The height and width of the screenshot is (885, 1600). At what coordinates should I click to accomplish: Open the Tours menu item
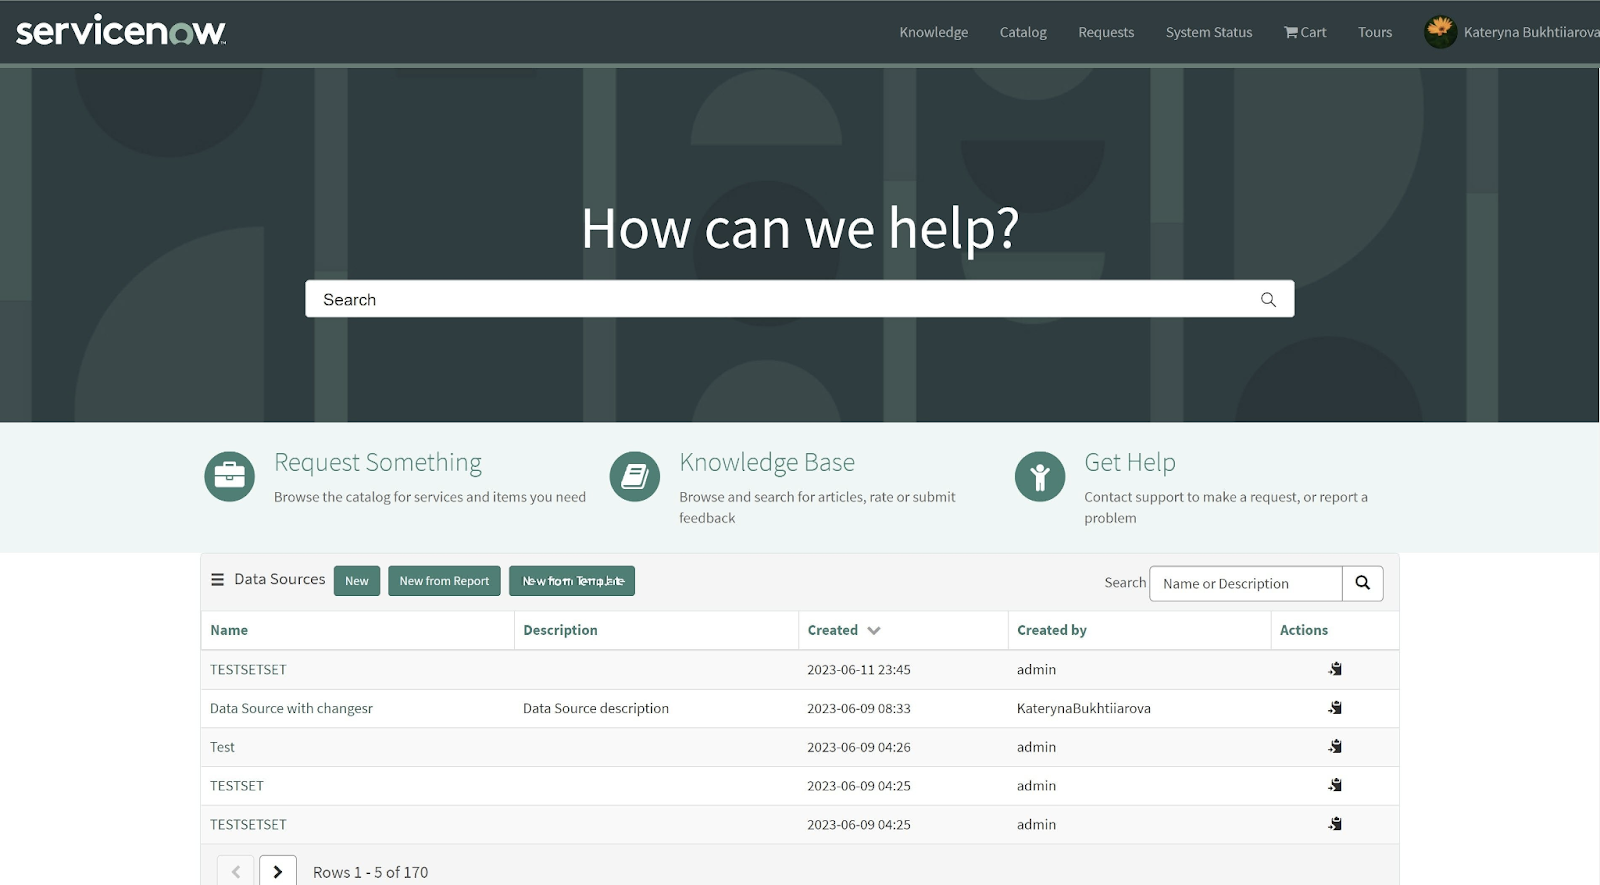click(x=1375, y=32)
